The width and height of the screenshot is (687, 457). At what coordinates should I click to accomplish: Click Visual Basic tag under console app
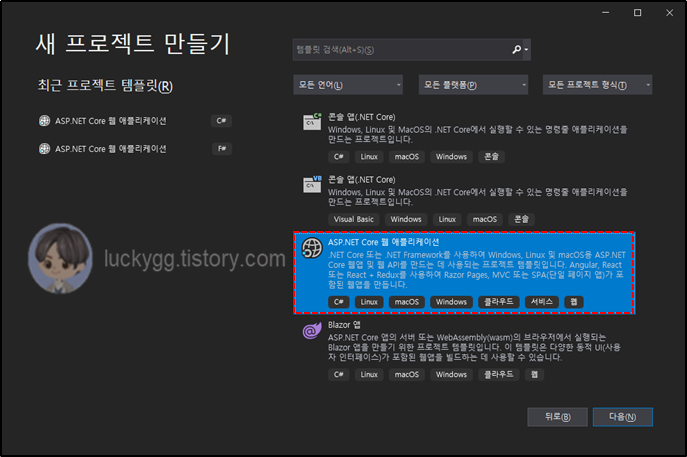354,219
